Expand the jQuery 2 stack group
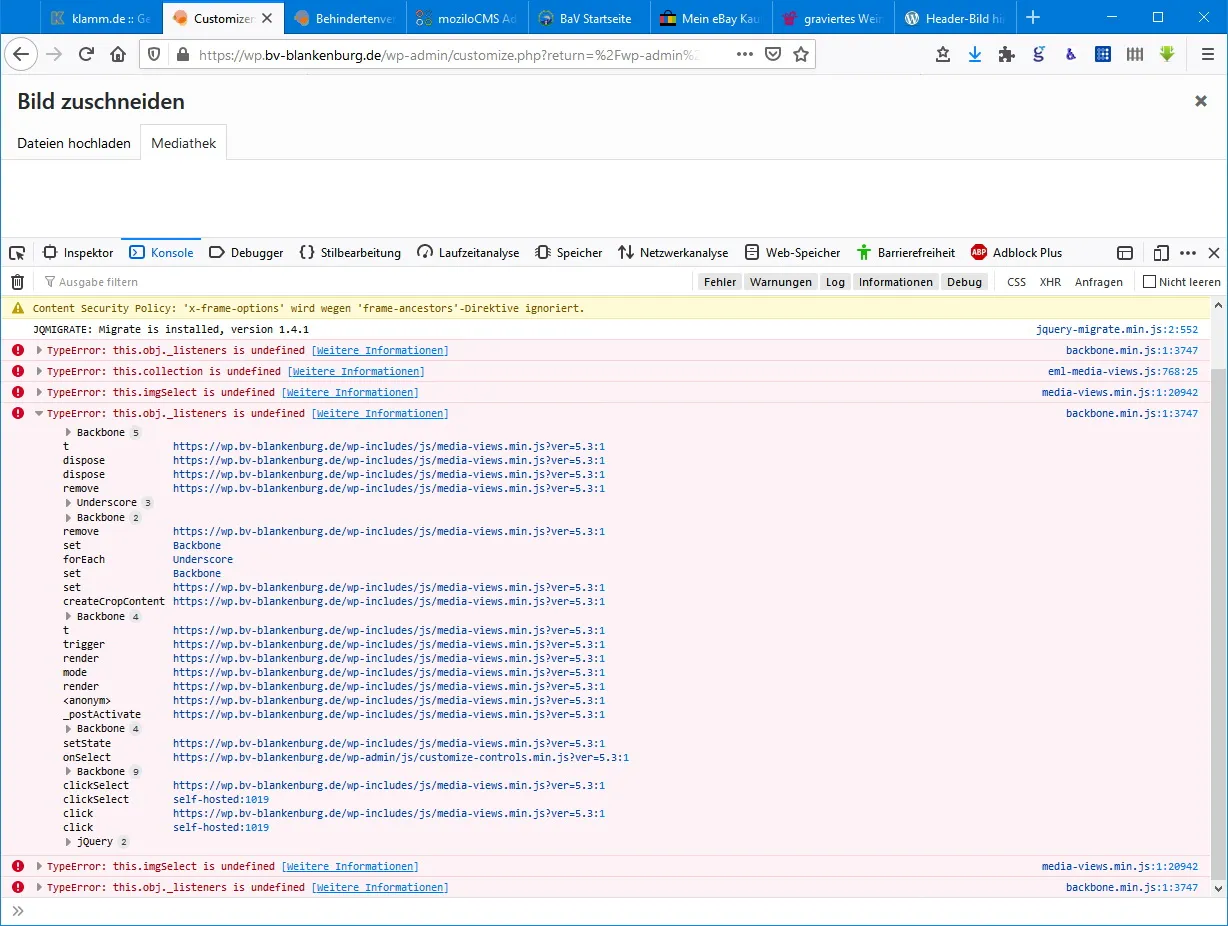This screenshot has width=1228, height=926. [69, 842]
